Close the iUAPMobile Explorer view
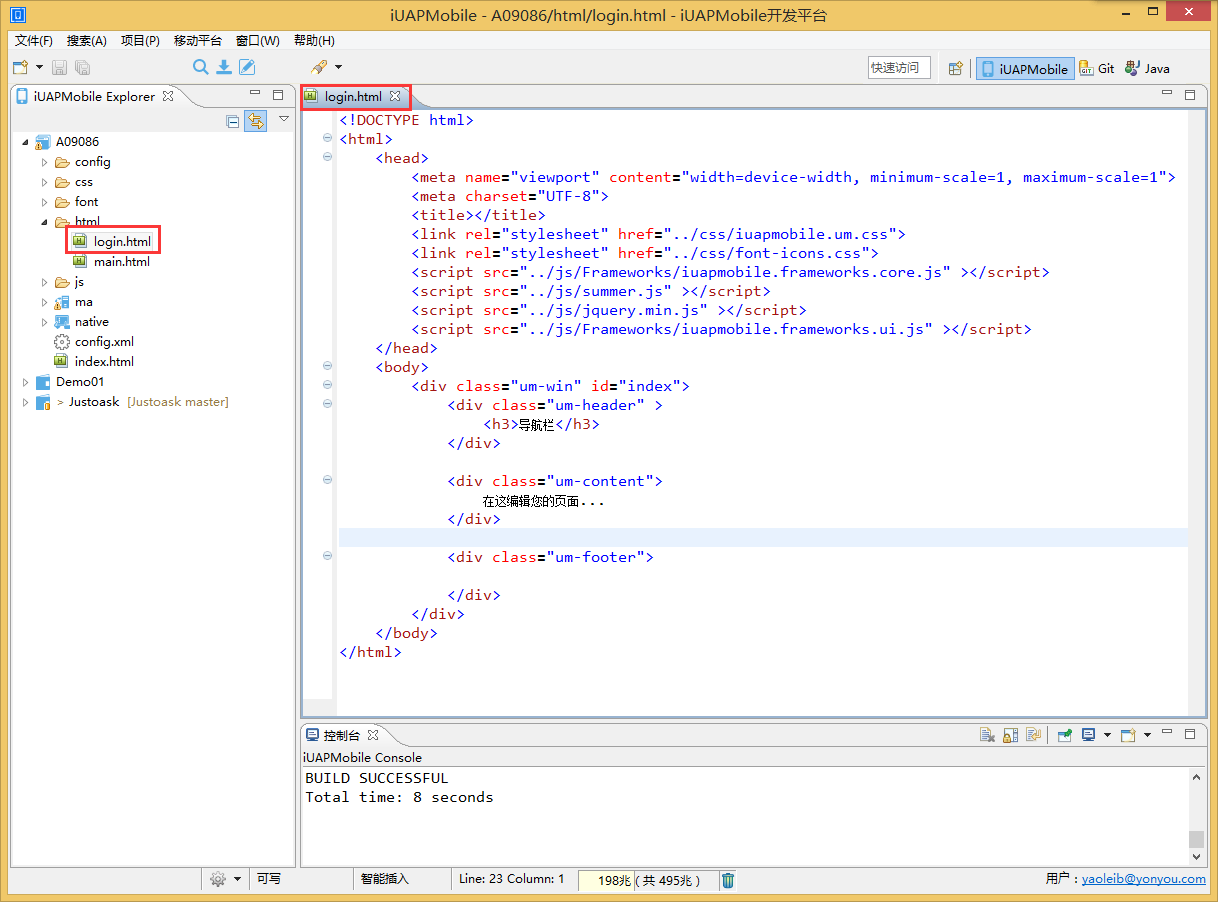The image size is (1218, 902). point(168,96)
